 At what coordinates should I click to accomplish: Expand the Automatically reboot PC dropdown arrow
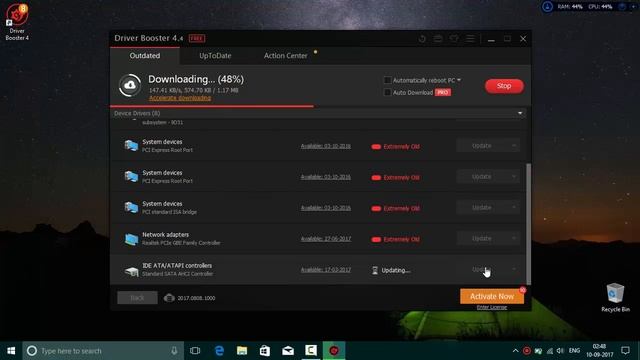coord(459,80)
